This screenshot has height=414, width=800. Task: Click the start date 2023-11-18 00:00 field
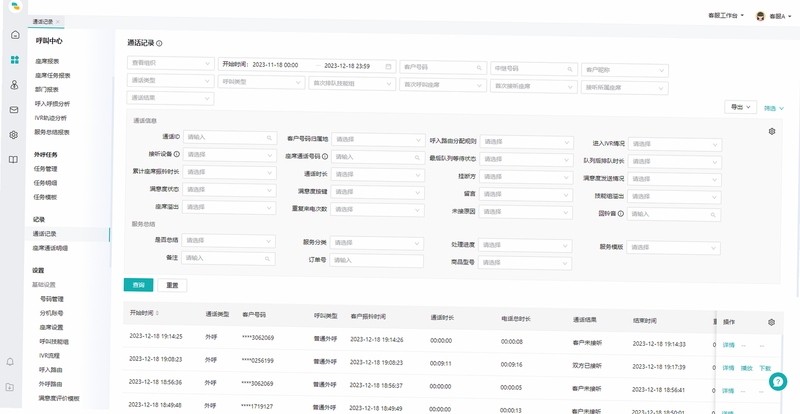276,65
